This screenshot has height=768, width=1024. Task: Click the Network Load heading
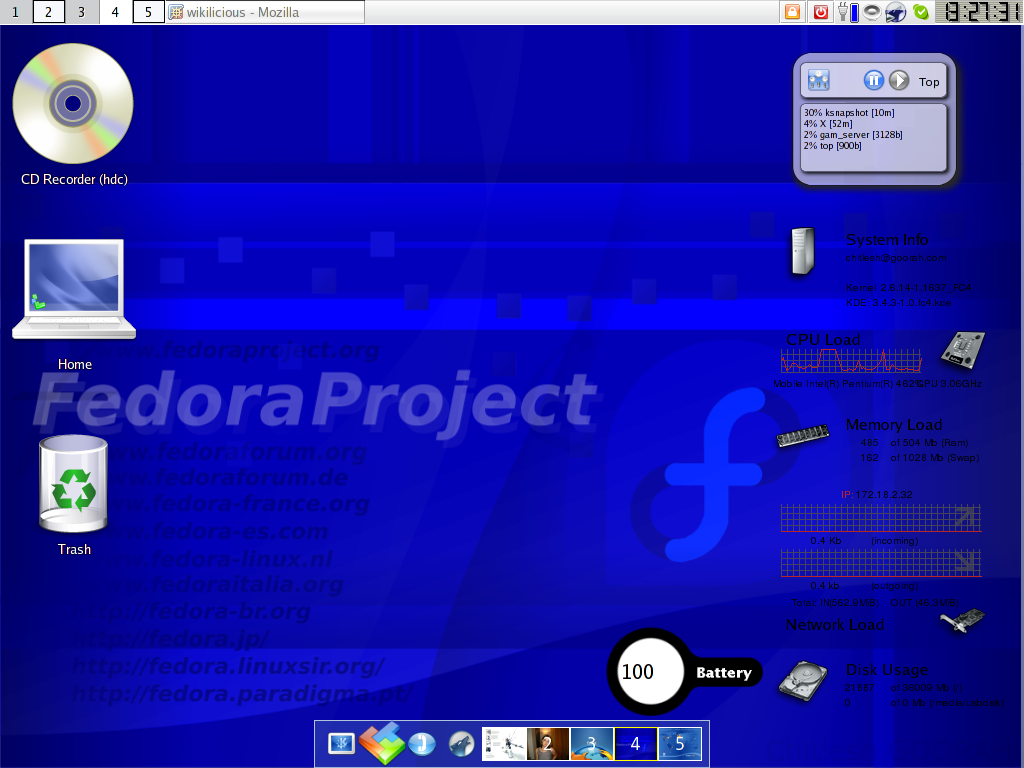point(835,625)
